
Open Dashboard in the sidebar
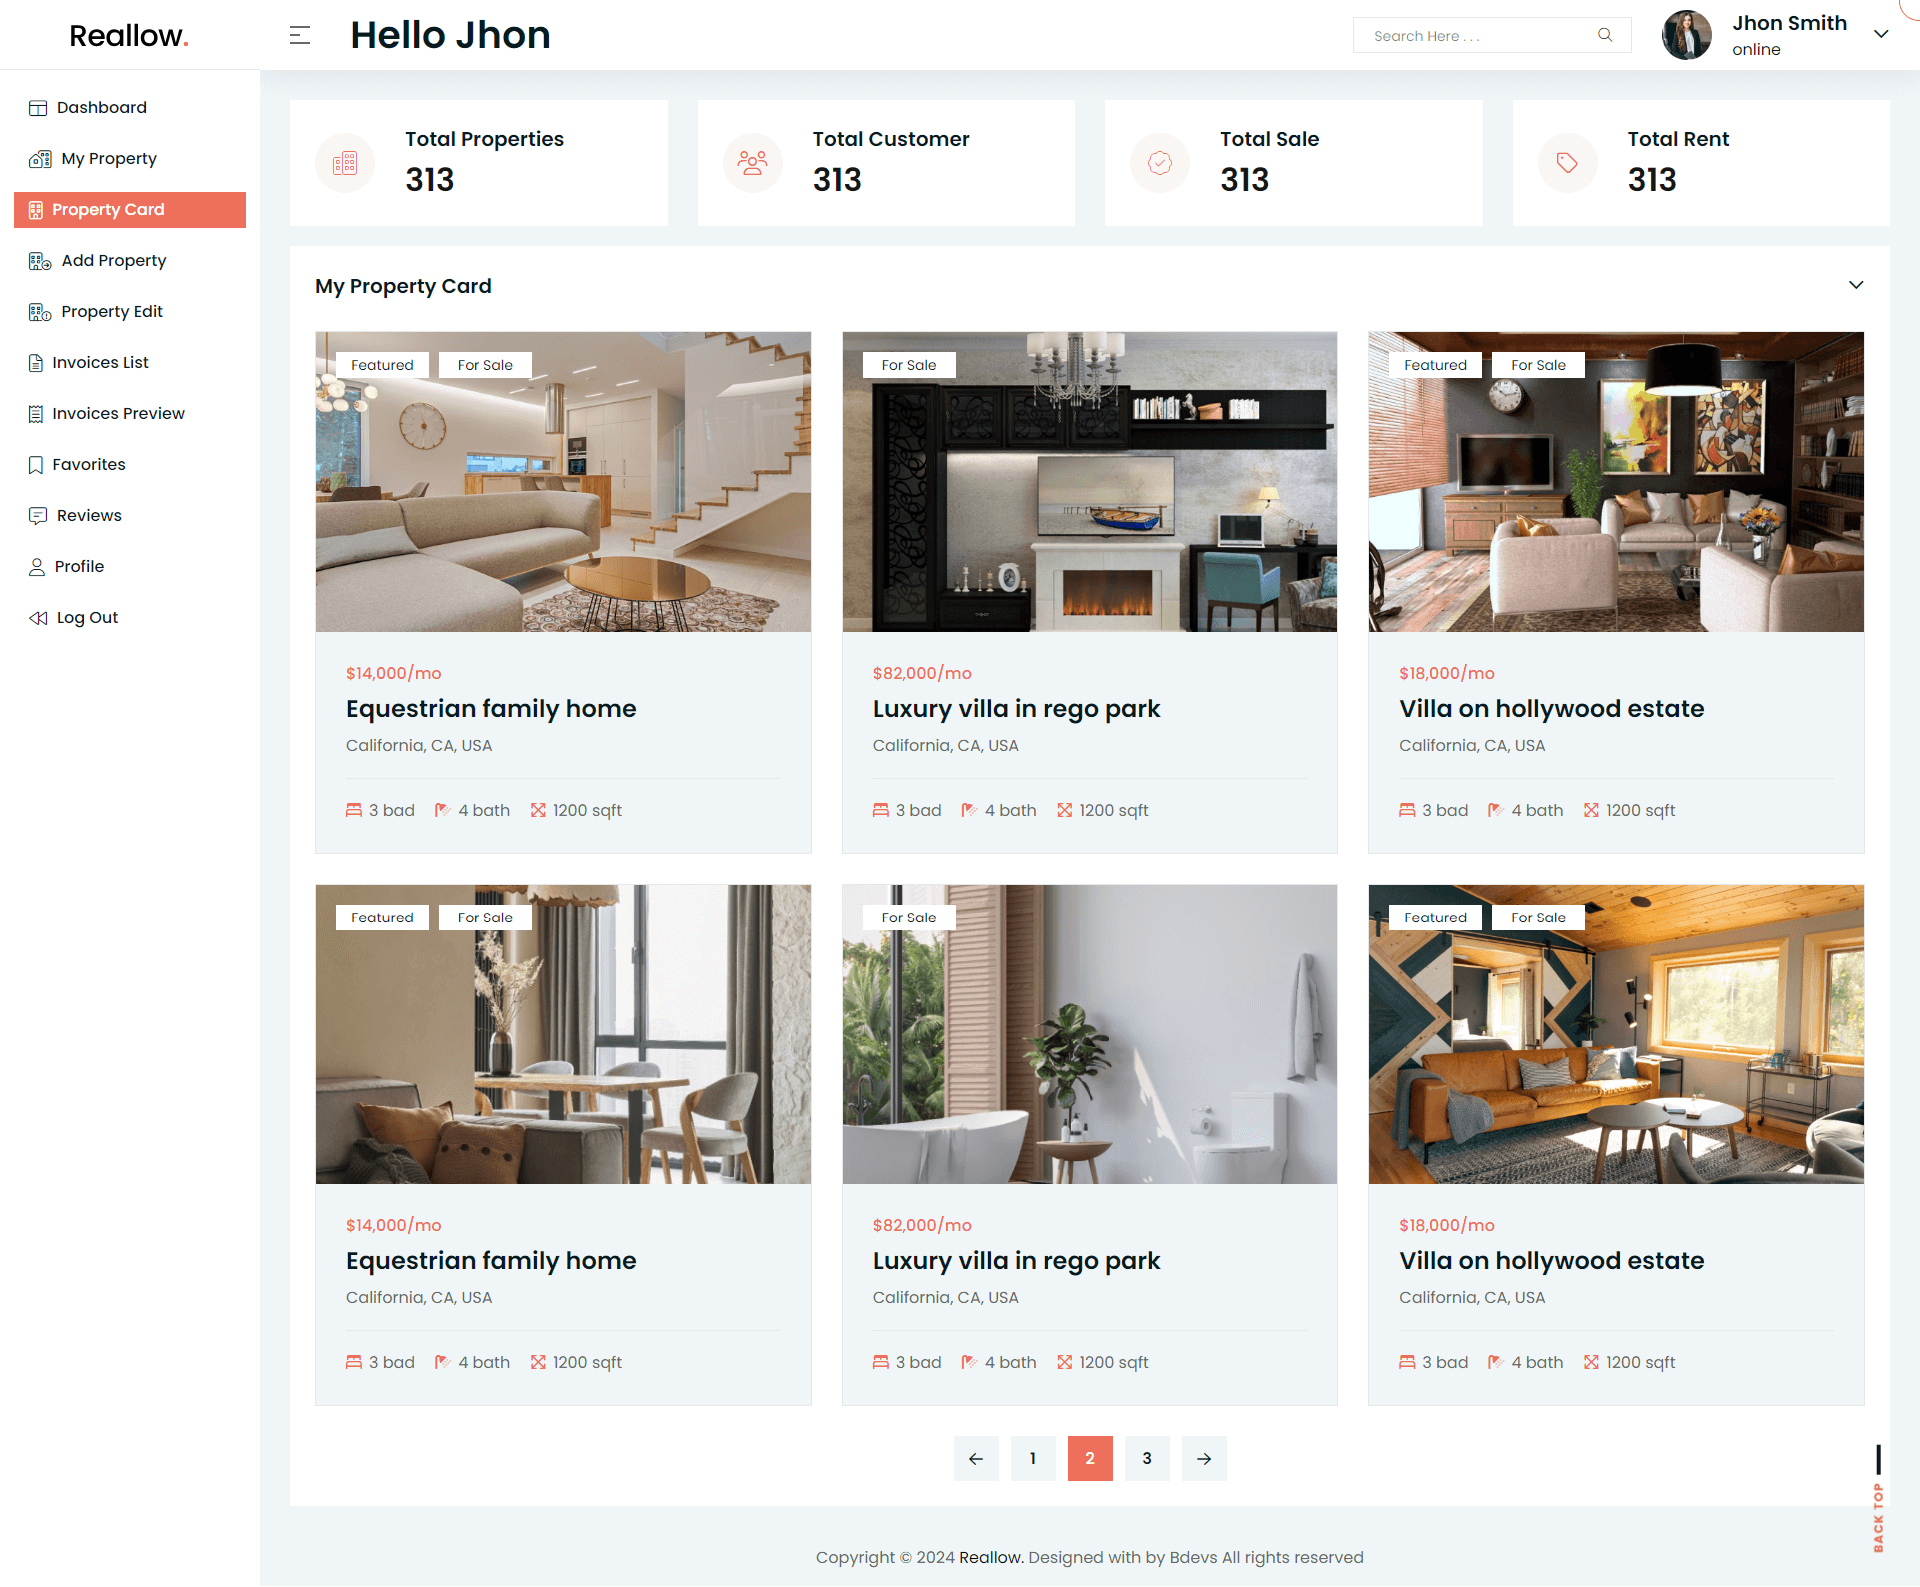coord(101,107)
